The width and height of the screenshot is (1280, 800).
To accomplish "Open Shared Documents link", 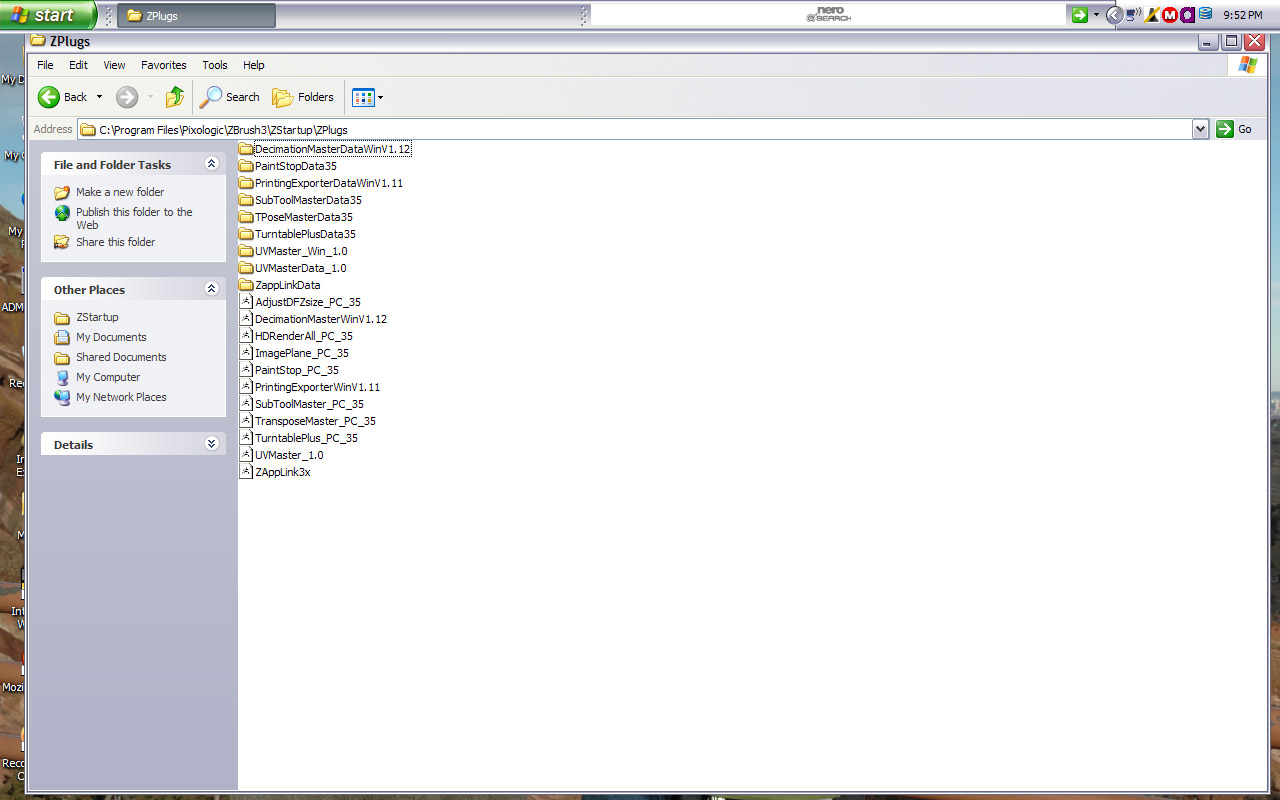I will [121, 357].
